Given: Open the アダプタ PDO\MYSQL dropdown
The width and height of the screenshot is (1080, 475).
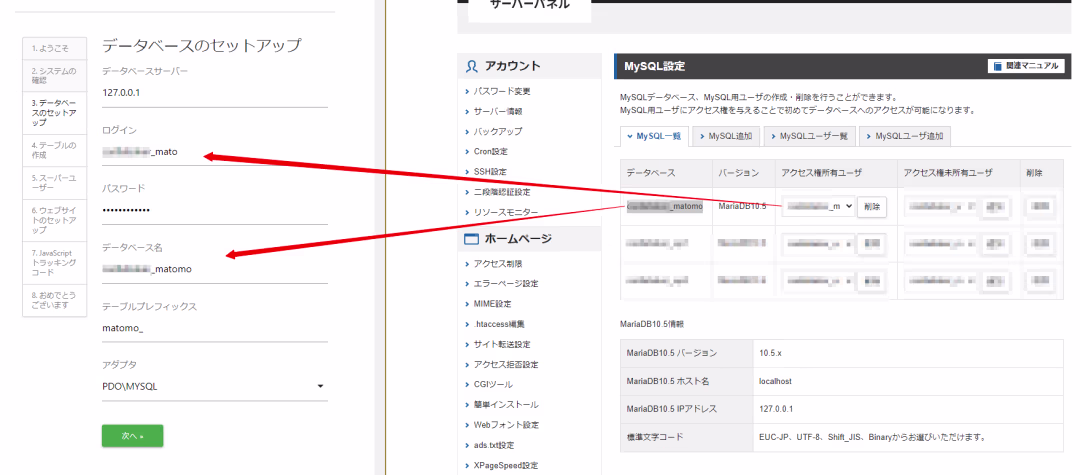Looking at the screenshot, I should tap(214, 386).
